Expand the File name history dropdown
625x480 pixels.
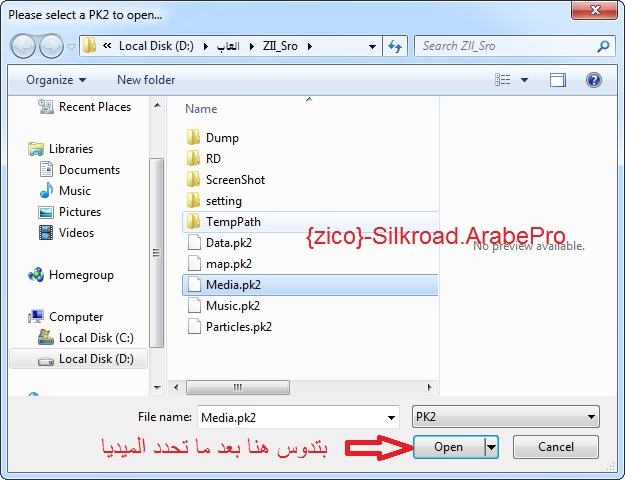(x=391, y=417)
